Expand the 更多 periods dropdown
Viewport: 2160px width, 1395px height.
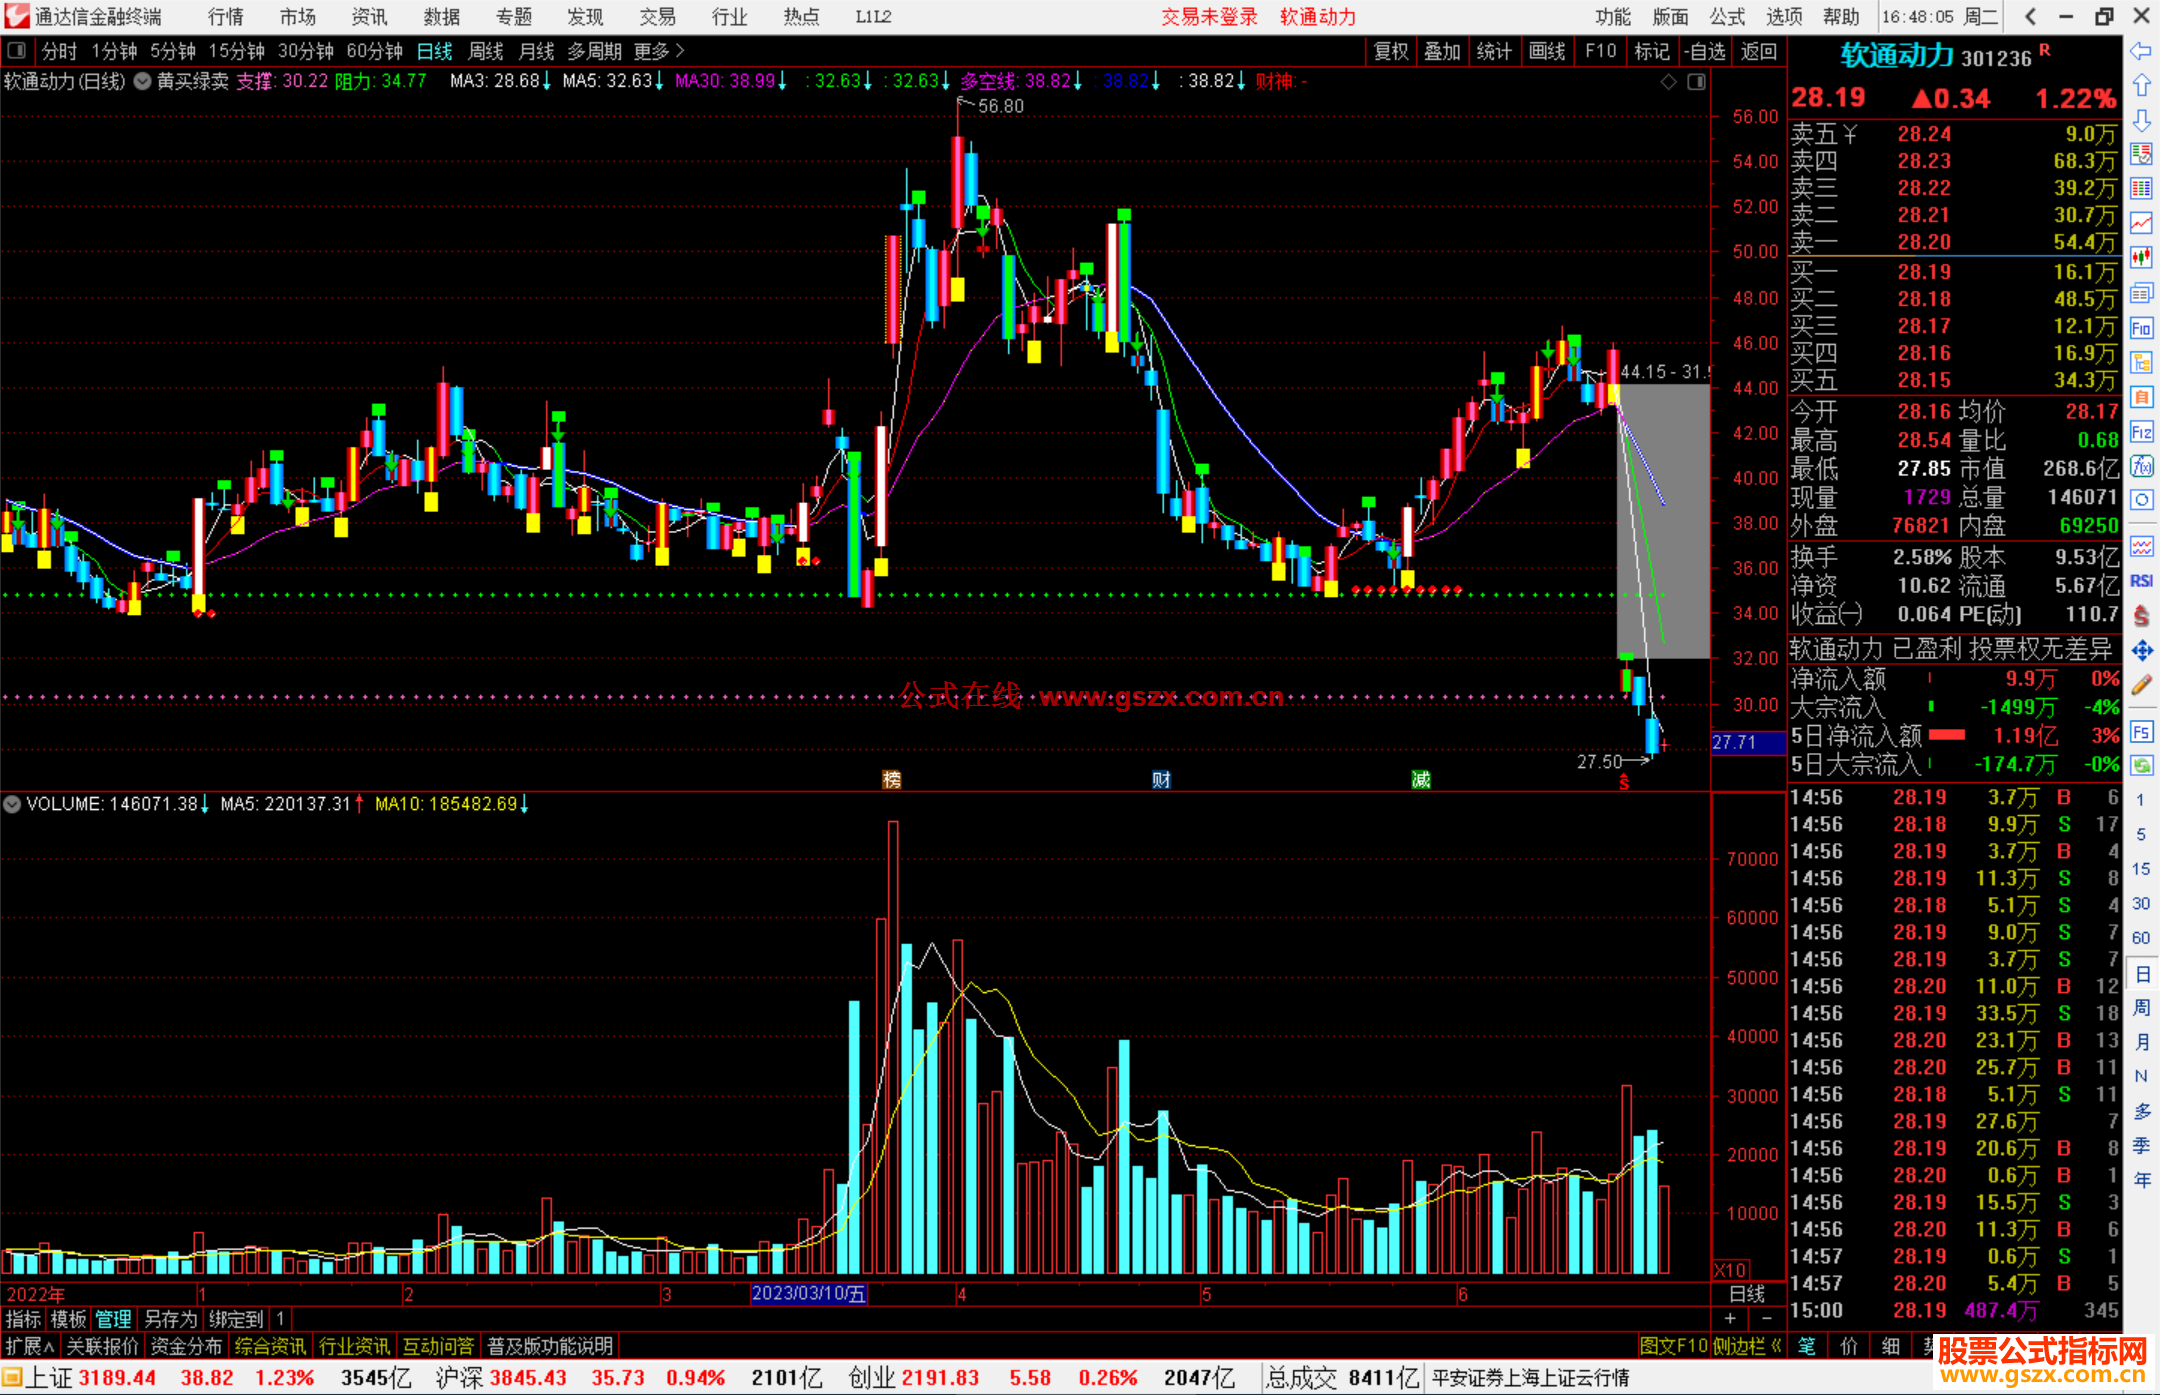(x=658, y=51)
